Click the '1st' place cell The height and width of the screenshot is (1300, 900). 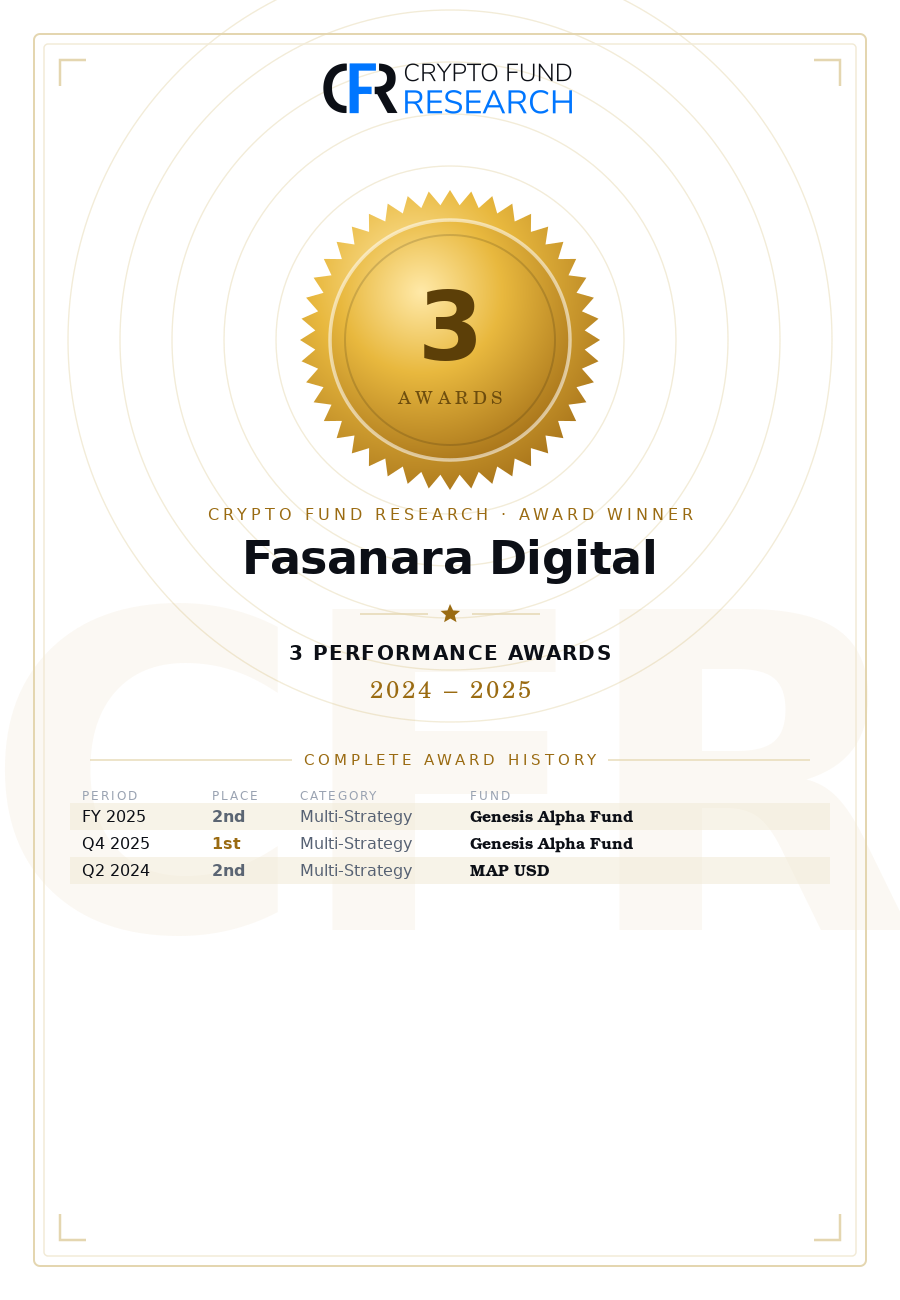[226, 844]
